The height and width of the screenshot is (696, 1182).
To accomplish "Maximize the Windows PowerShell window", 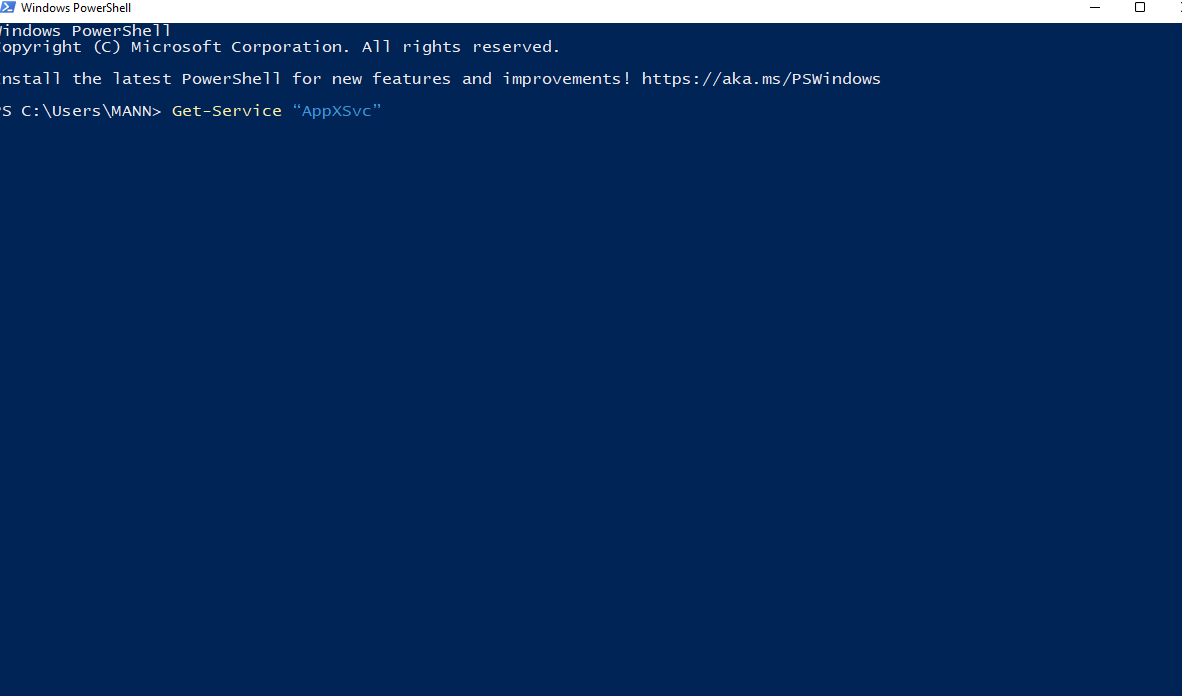I will coord(1140,8).
